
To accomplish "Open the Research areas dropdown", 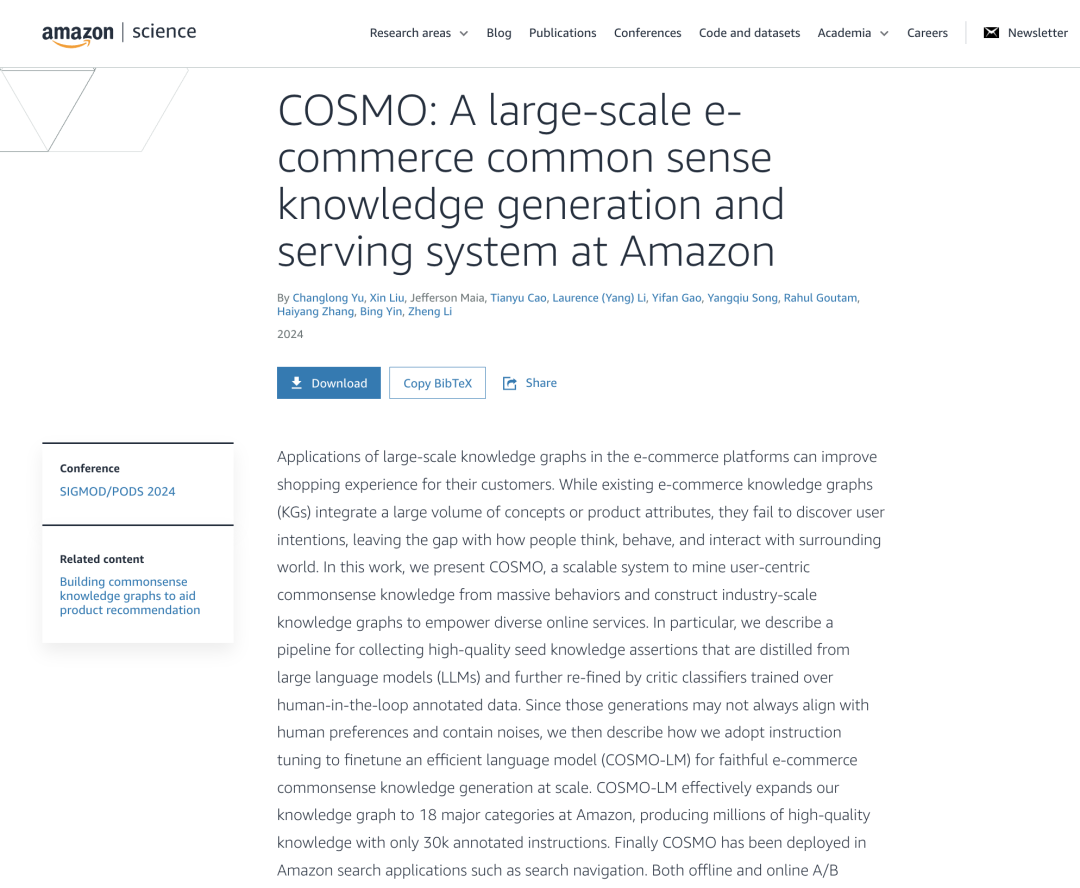I will pos(410,33).
